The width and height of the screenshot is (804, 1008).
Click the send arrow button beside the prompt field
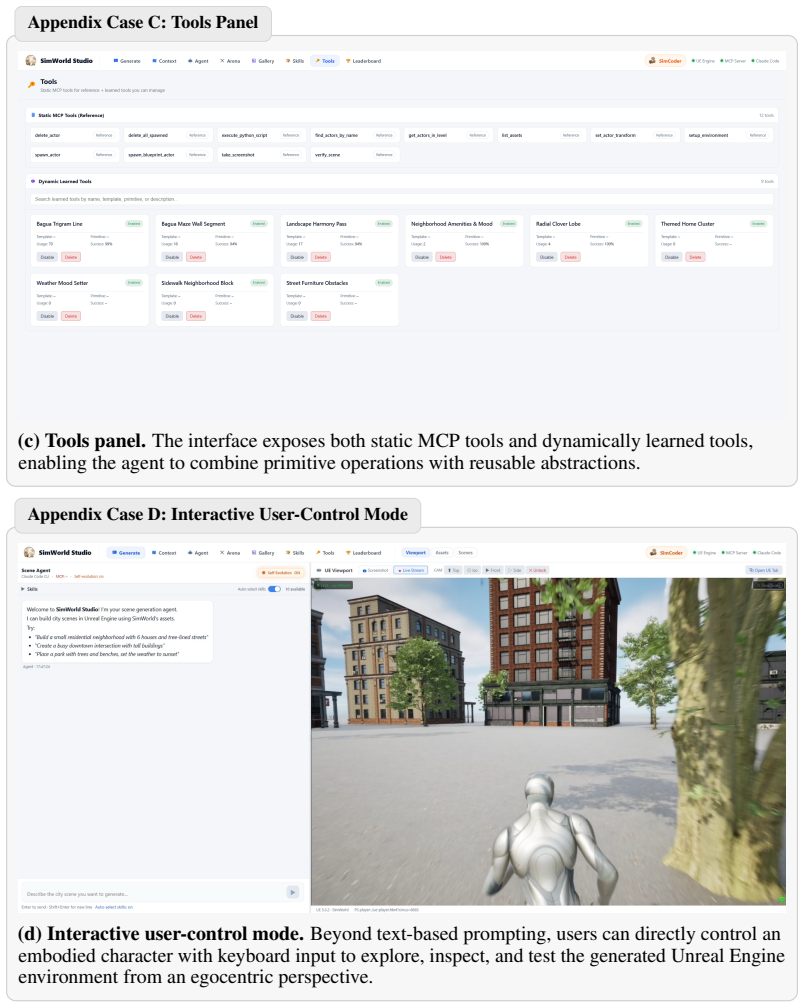292,892
